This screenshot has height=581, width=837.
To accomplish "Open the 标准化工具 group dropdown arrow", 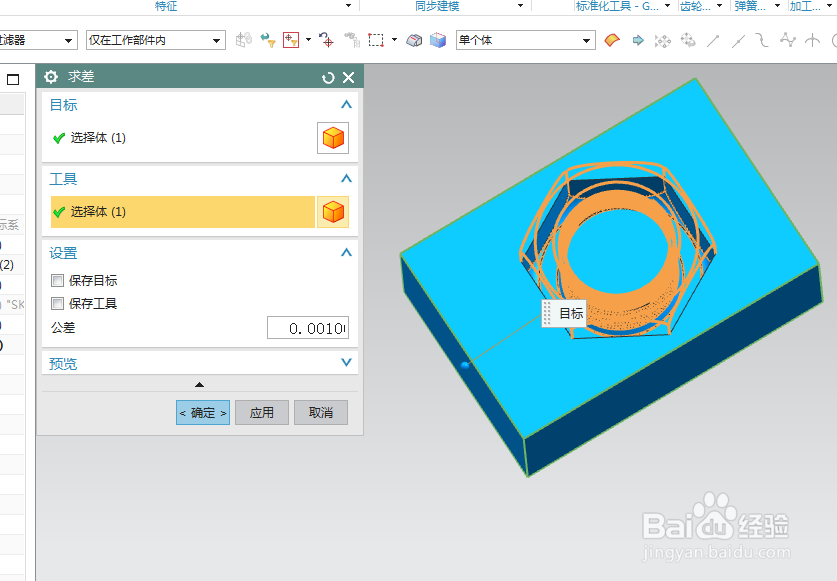I will tap(667, 6).
